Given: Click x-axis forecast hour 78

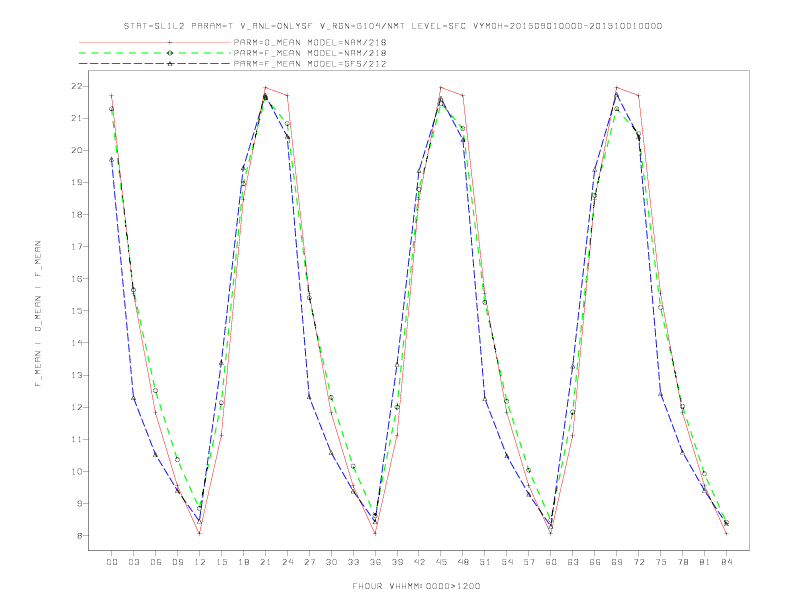Looking at the screenshot, I should click(x=683, y=562).
